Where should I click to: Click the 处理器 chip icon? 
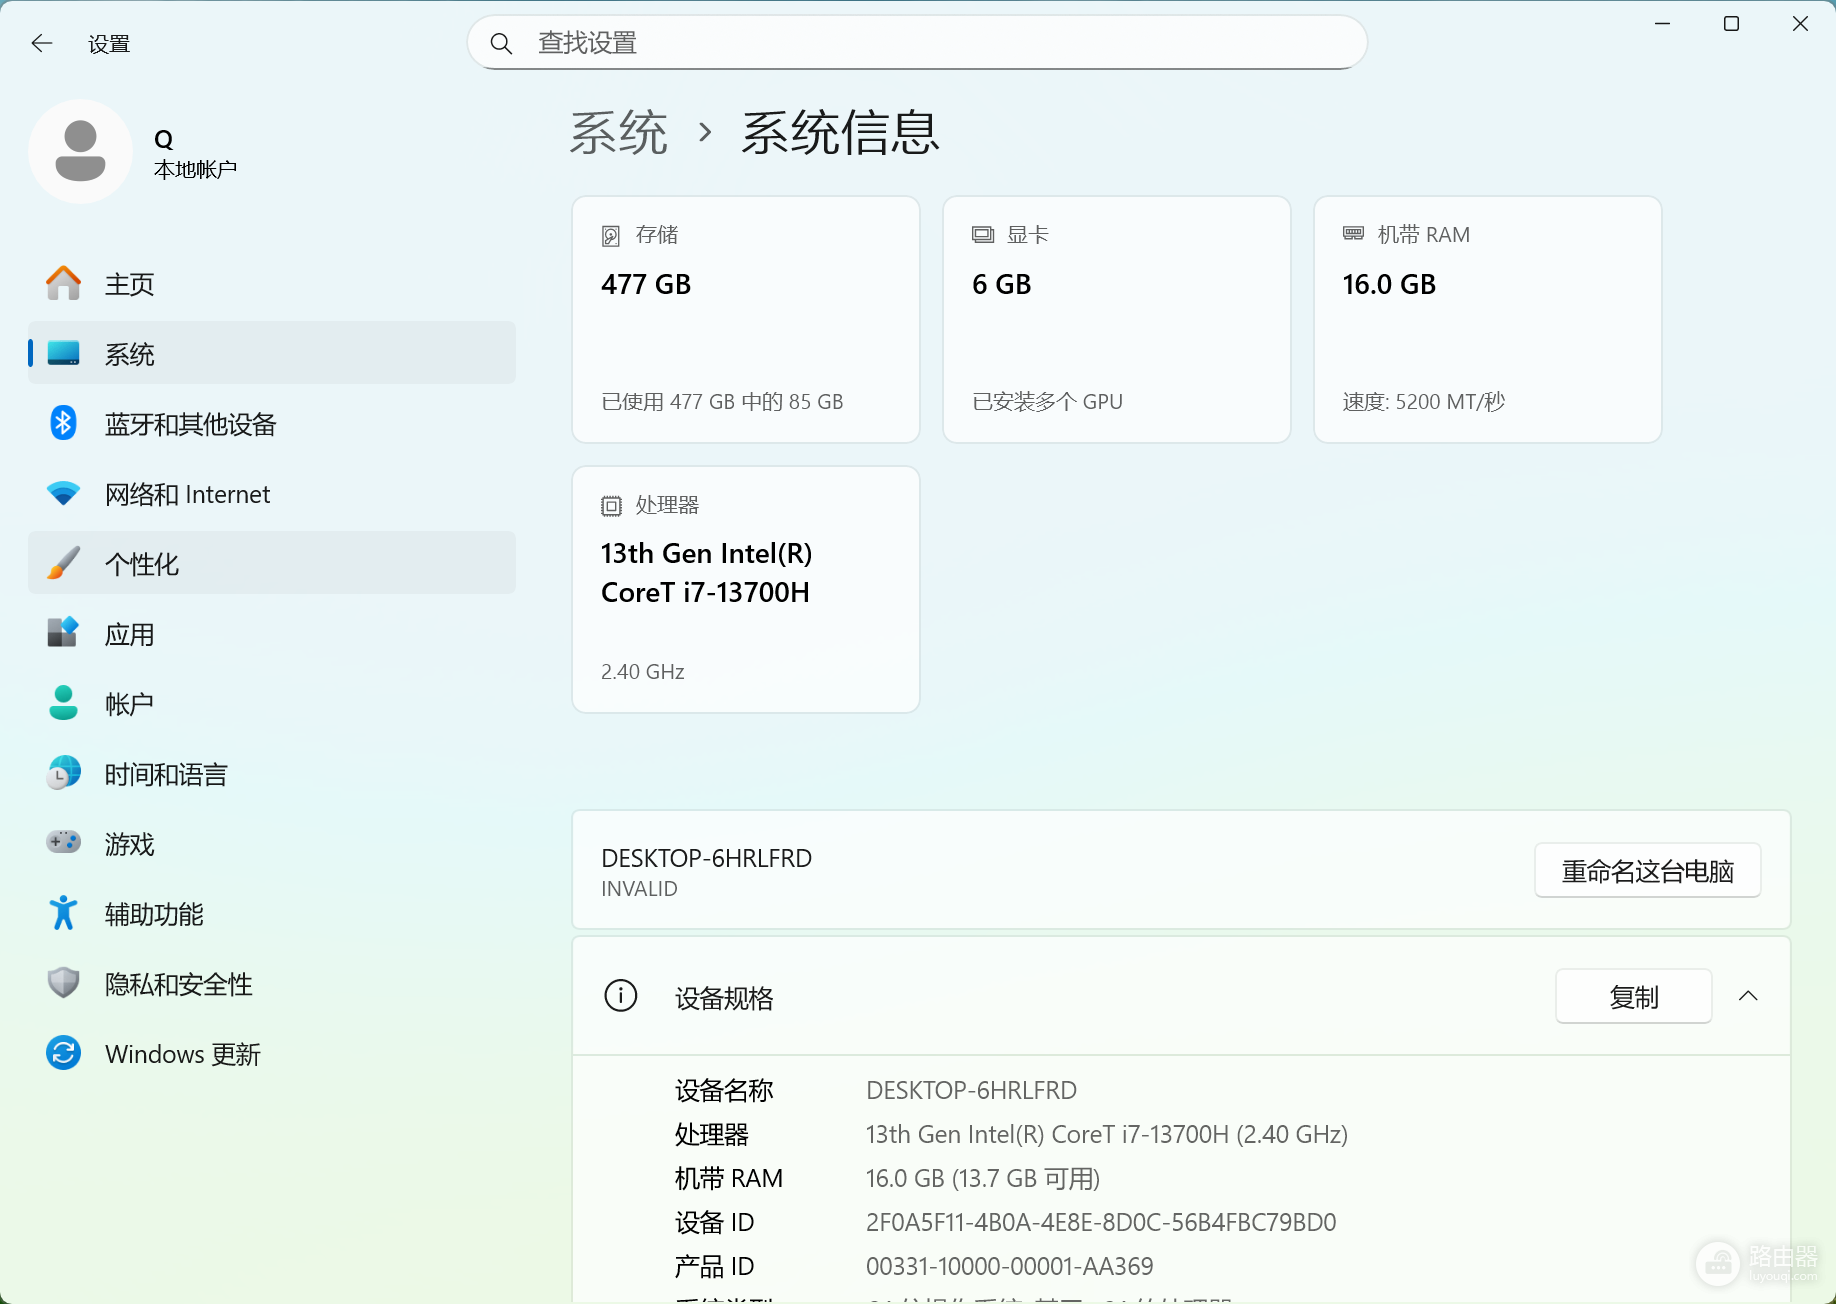[611, 506]
